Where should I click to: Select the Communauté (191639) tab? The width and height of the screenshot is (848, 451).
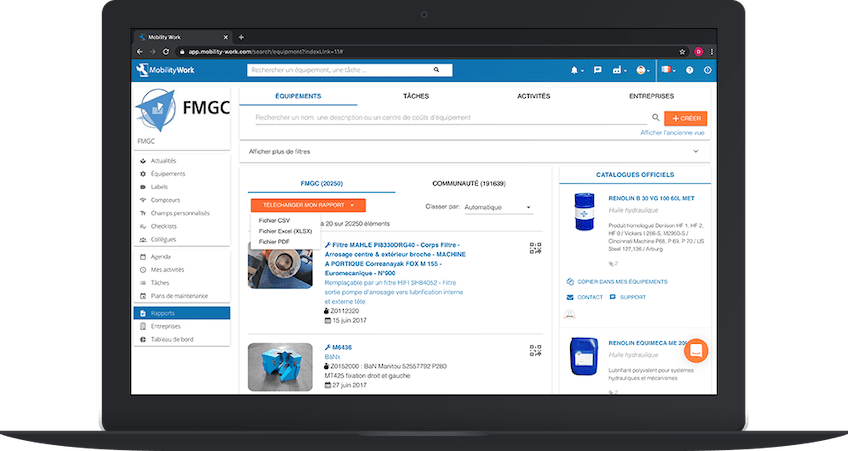[469, 184]
